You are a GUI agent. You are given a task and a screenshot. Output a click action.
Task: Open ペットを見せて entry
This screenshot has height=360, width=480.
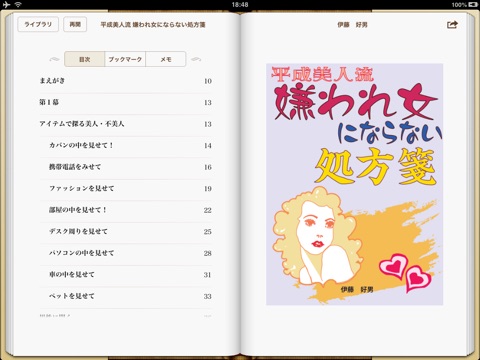pos(126,296)
